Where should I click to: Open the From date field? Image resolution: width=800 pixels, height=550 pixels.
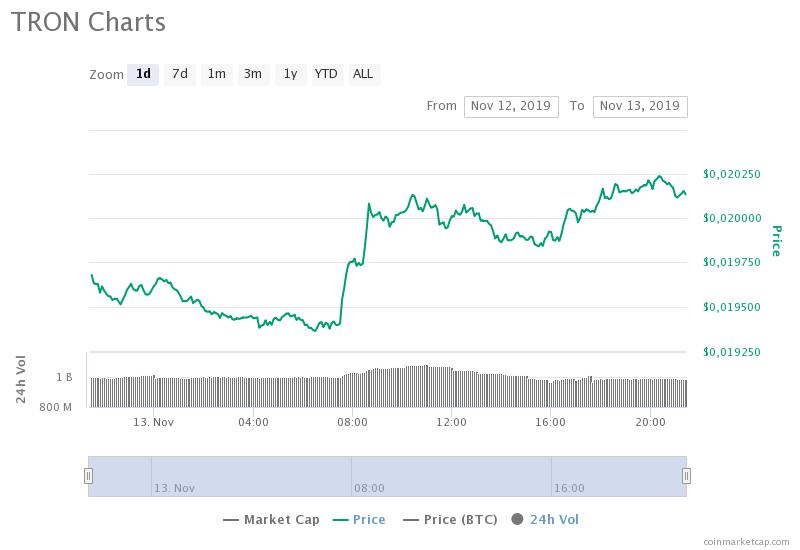(x=511, y=107)
